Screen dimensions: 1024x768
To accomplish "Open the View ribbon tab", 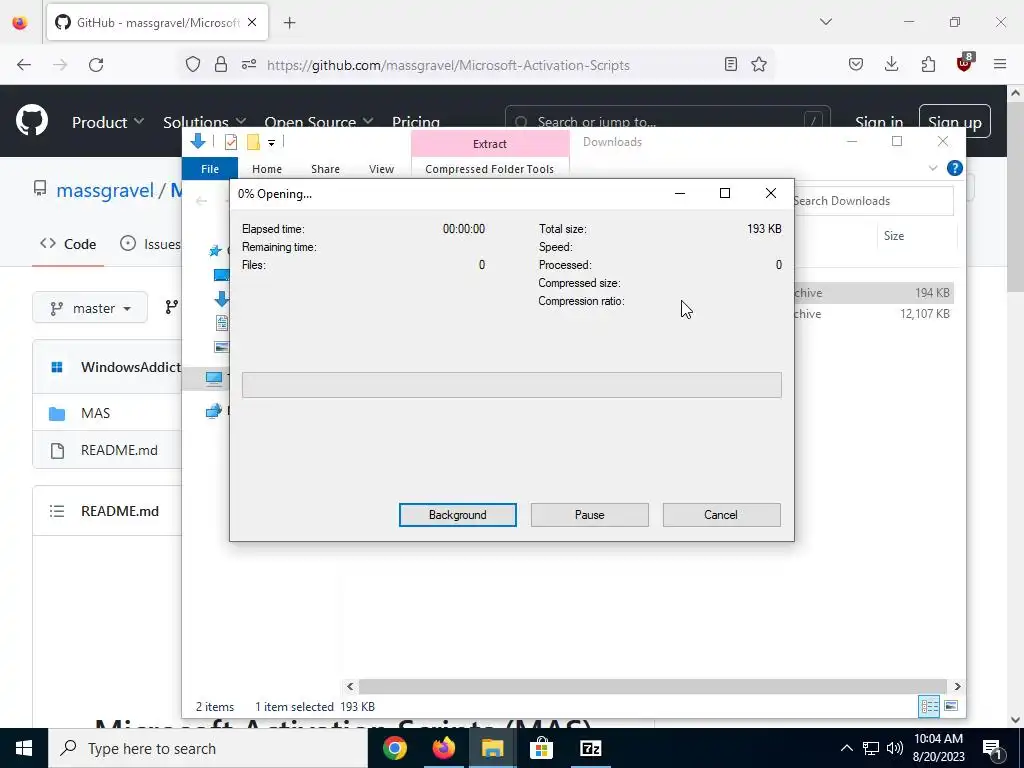I will 381,168.
